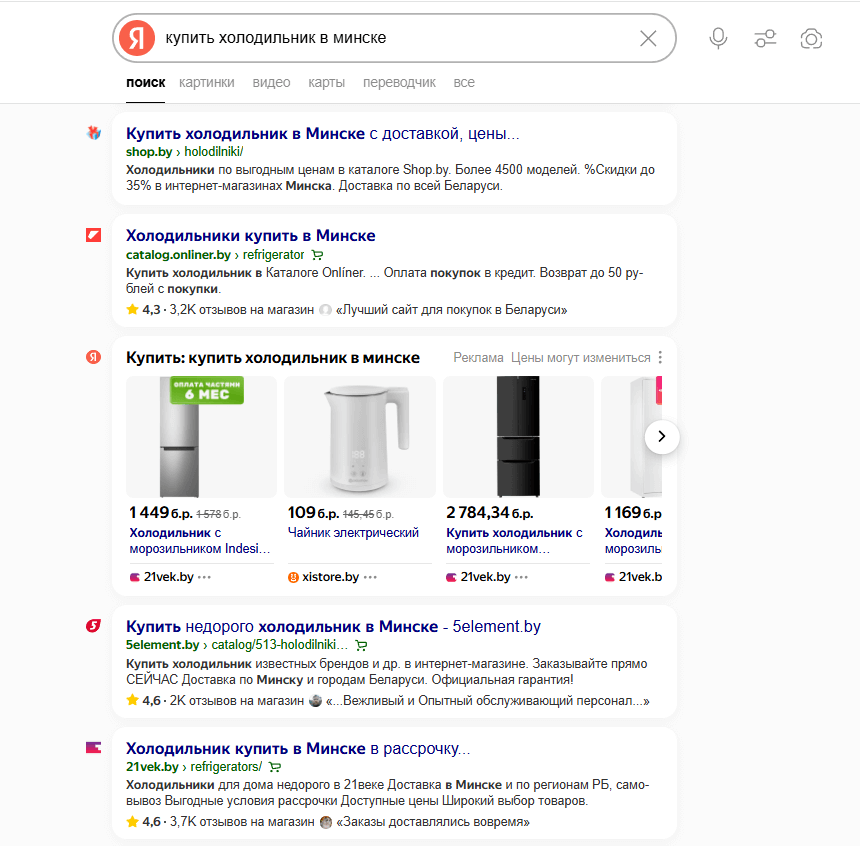The image size is (860, 846).
Task: Click the 109 б.р. kettle price
Action: pyautogui.click(x=313, y=512)
